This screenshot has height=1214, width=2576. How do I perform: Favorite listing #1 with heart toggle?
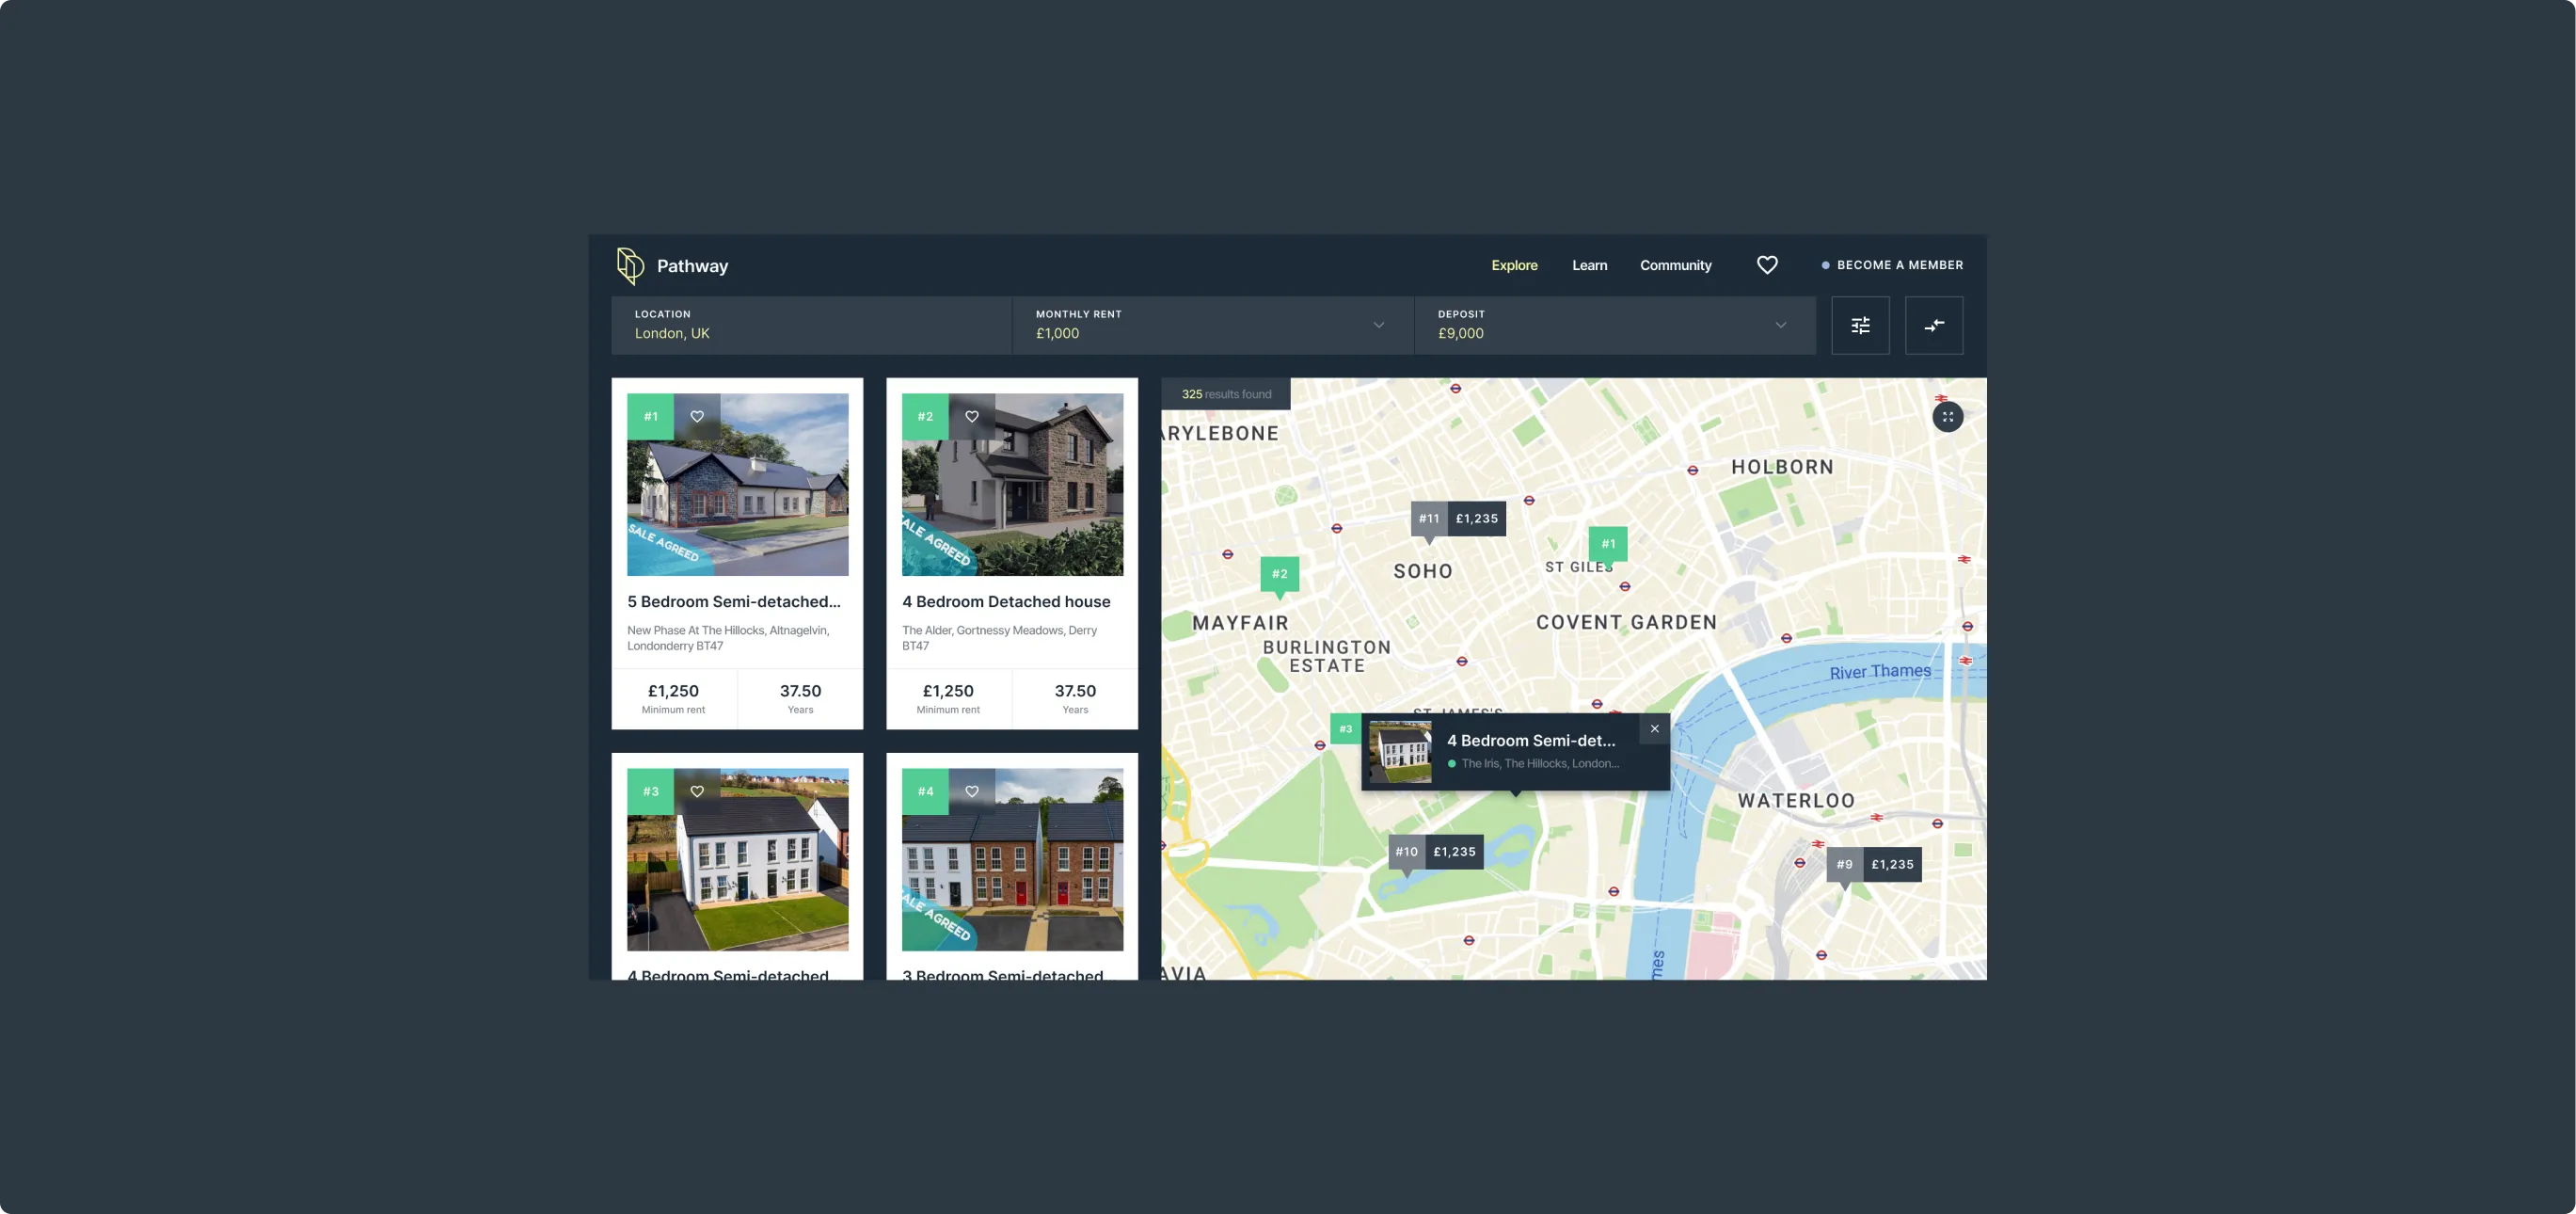point(697,416)
